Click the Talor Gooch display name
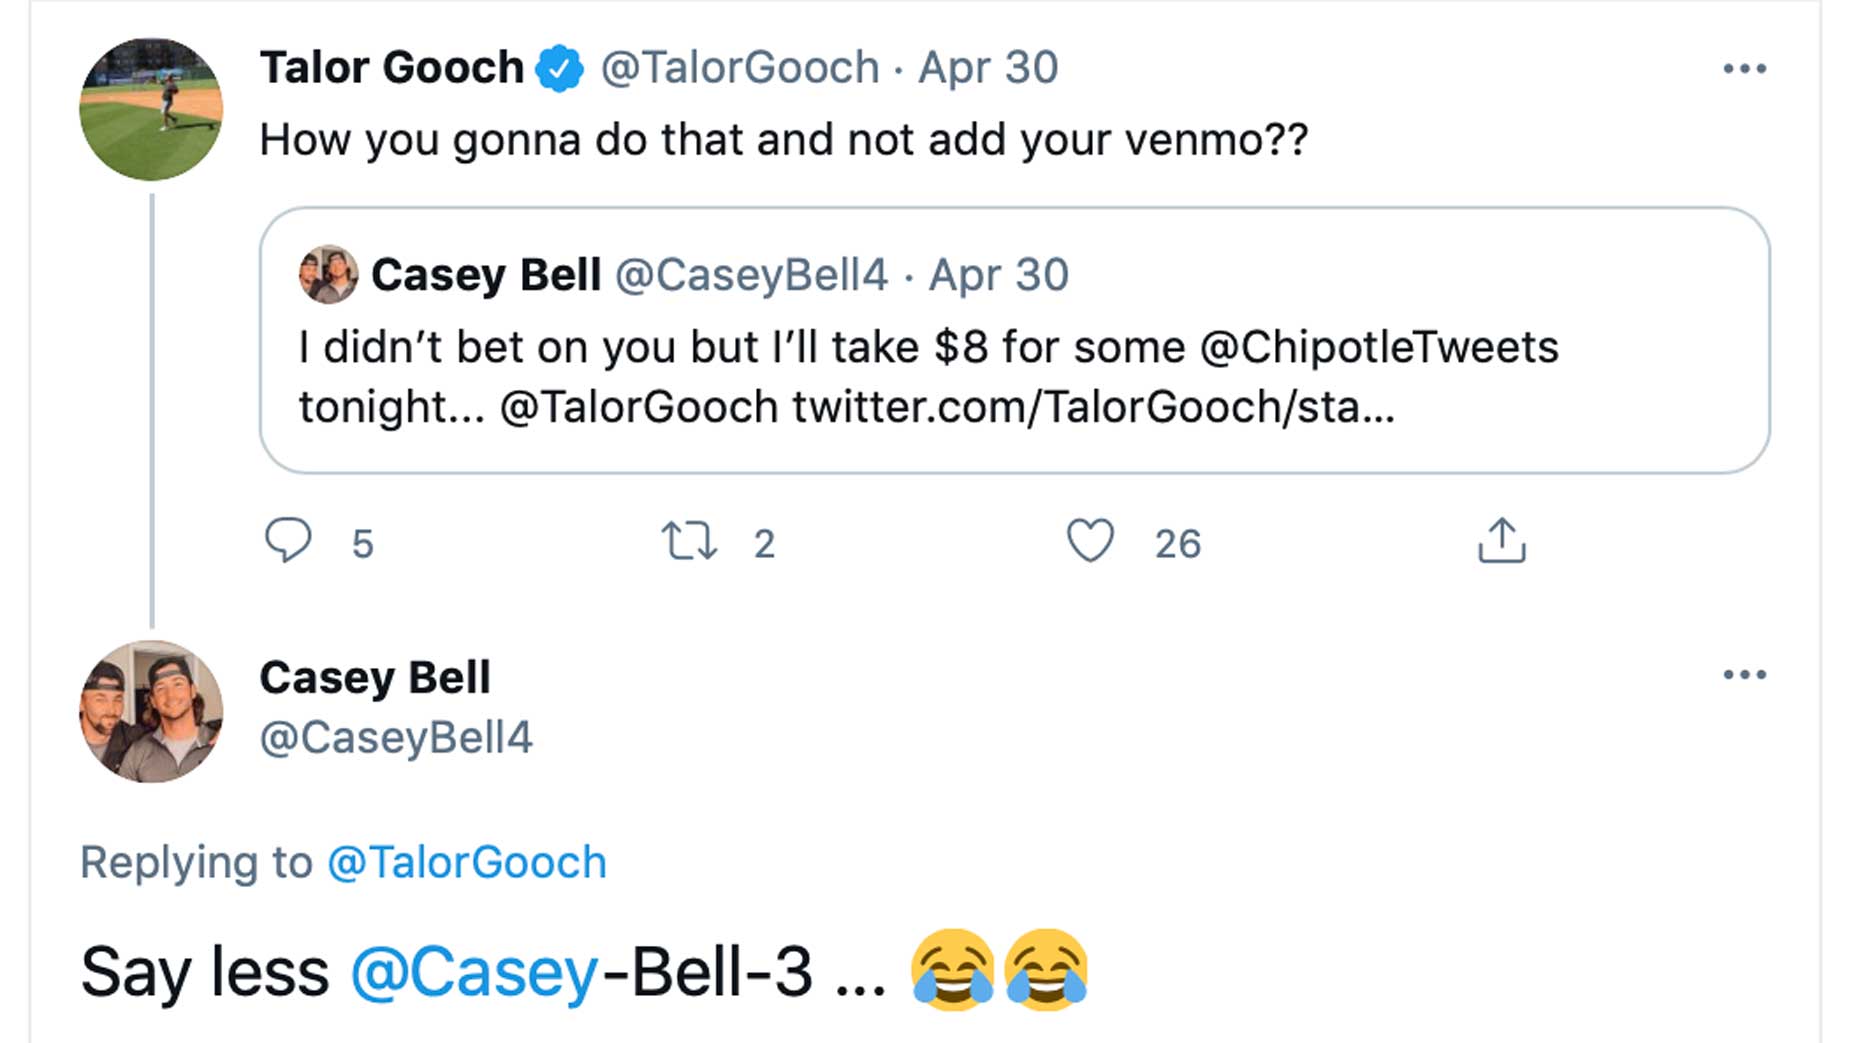The image size is (1856, 1043). 391,68
